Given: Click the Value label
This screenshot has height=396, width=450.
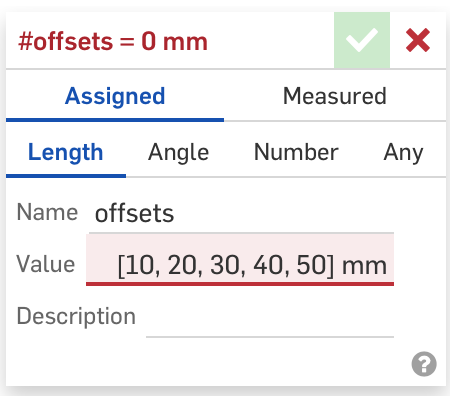Looking at the screenshot, I should click(46, 264).
